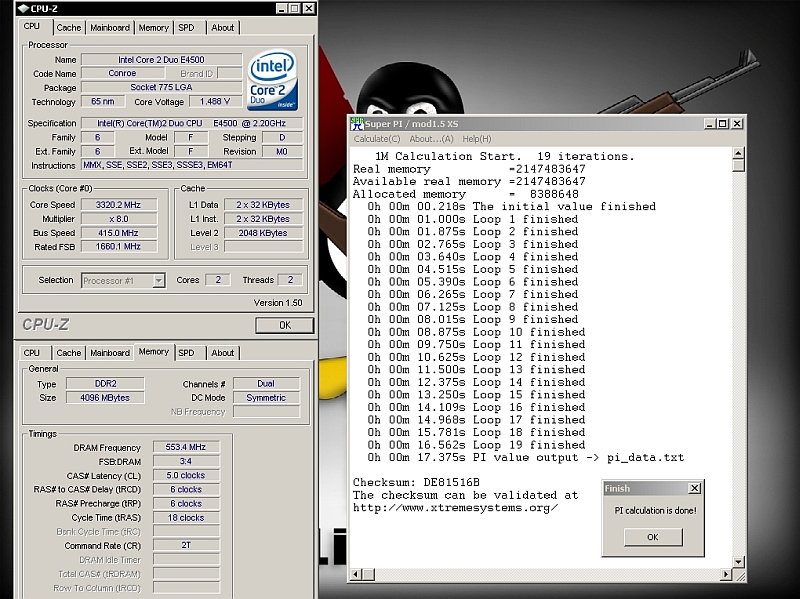The image size is (800, 599).
Task: Click the Core Speed value '3320.2 MHz'
Action: (x=118, y=205)
